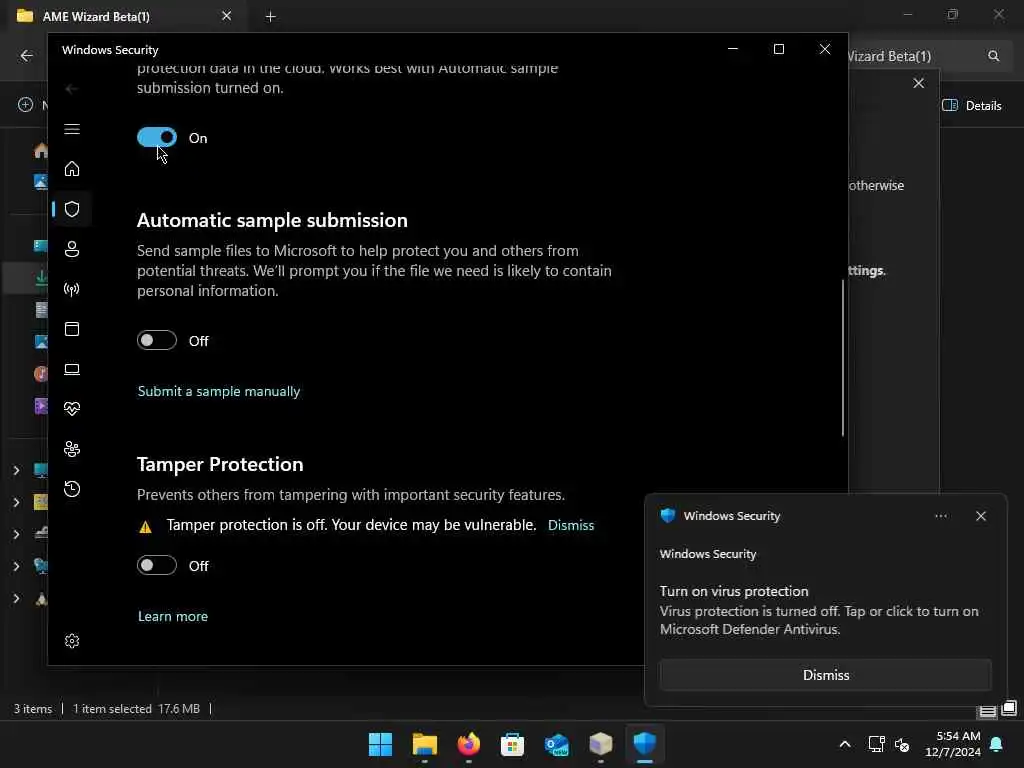Show hidden system tray icons
This screenshot has height=768, width=1024.
(x=844, y=744)
